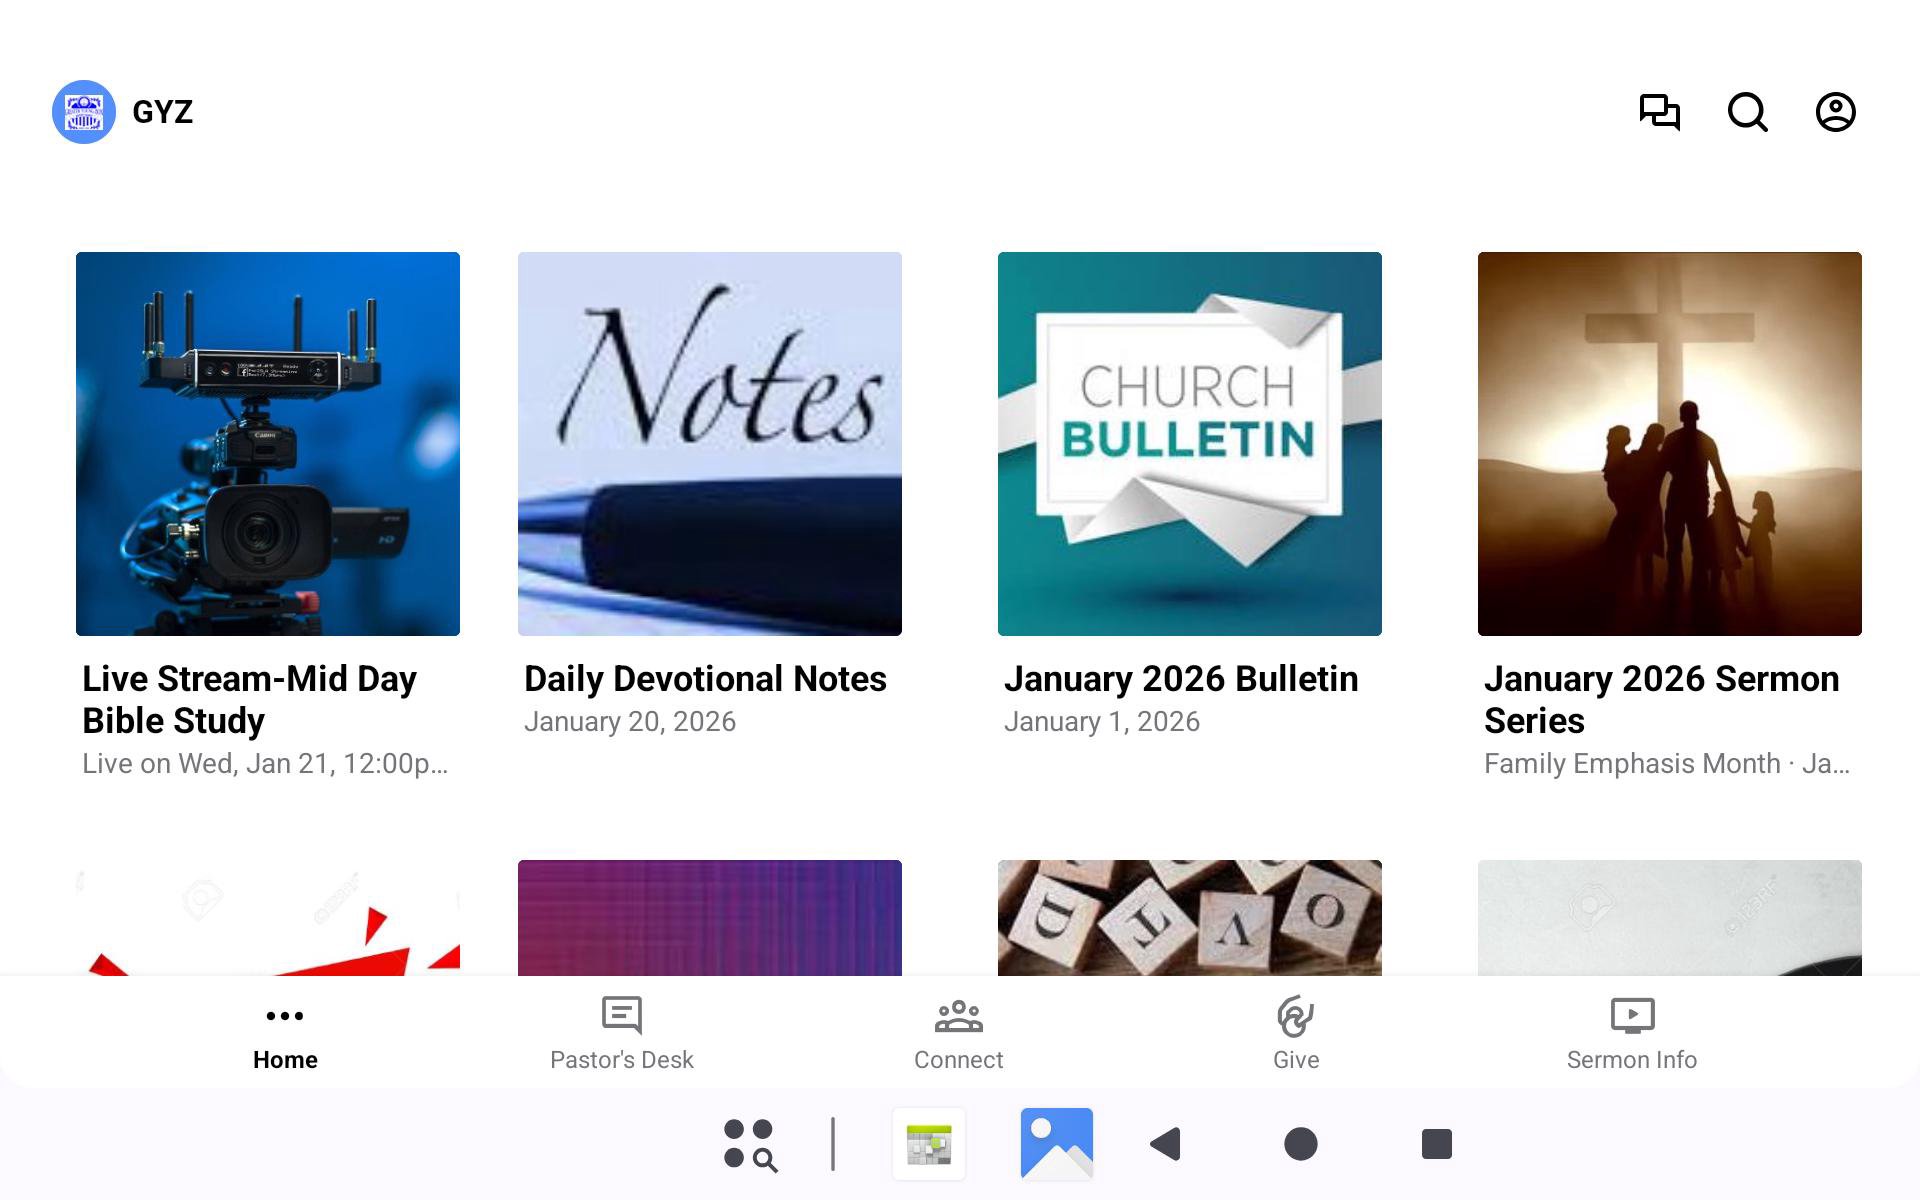Open January 2026 Bulletin title link
This screenshot has height=1200, width=1920.
click(x=1180, y=679)
